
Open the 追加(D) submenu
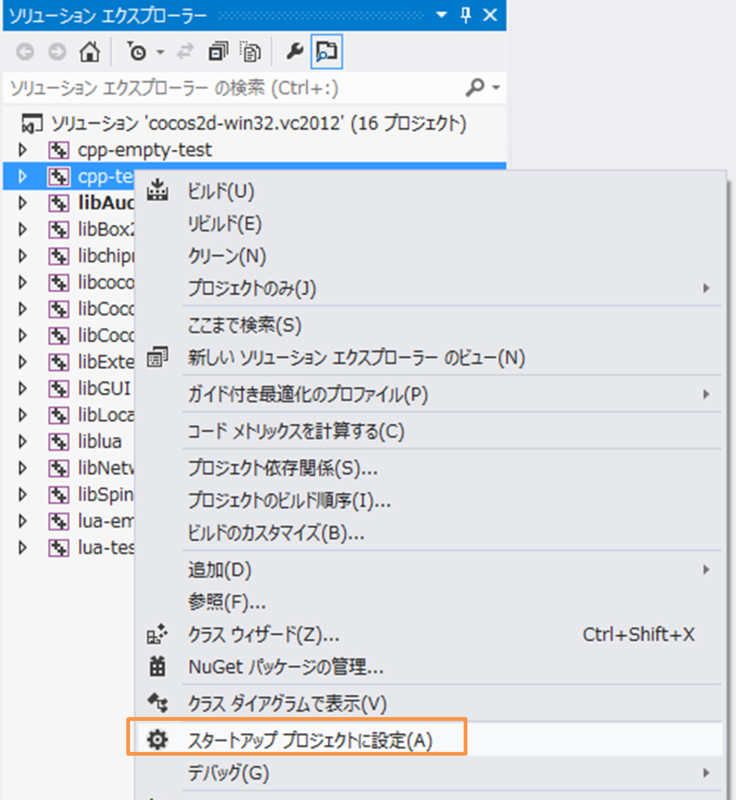click(x=429, y=570)
